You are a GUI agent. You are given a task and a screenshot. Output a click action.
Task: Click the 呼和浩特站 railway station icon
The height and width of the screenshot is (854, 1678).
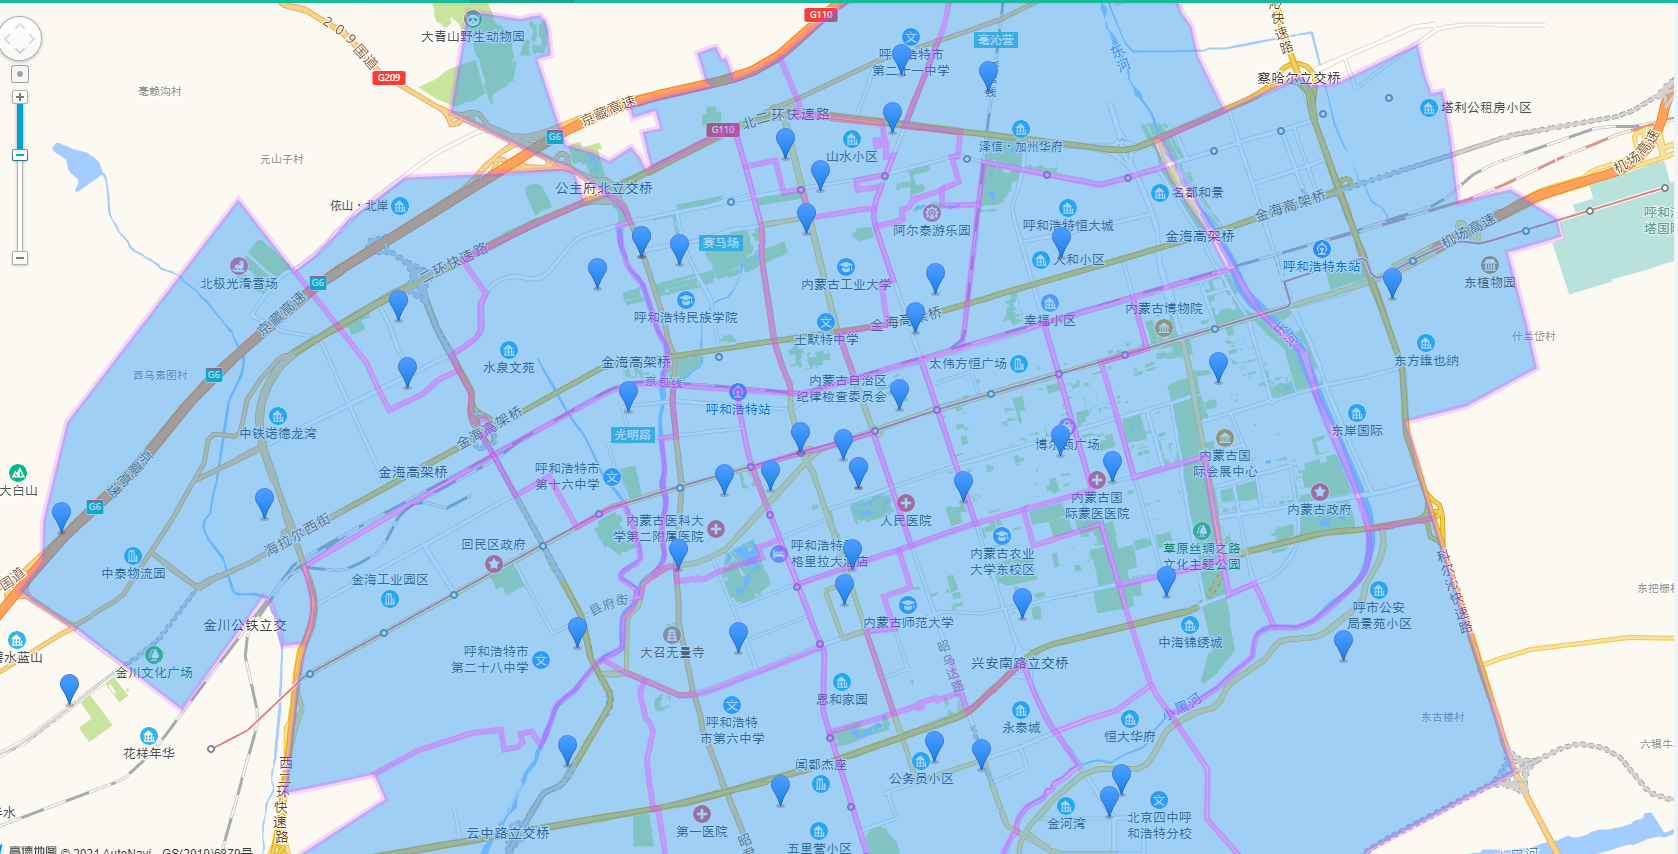(x=738, y=392)
